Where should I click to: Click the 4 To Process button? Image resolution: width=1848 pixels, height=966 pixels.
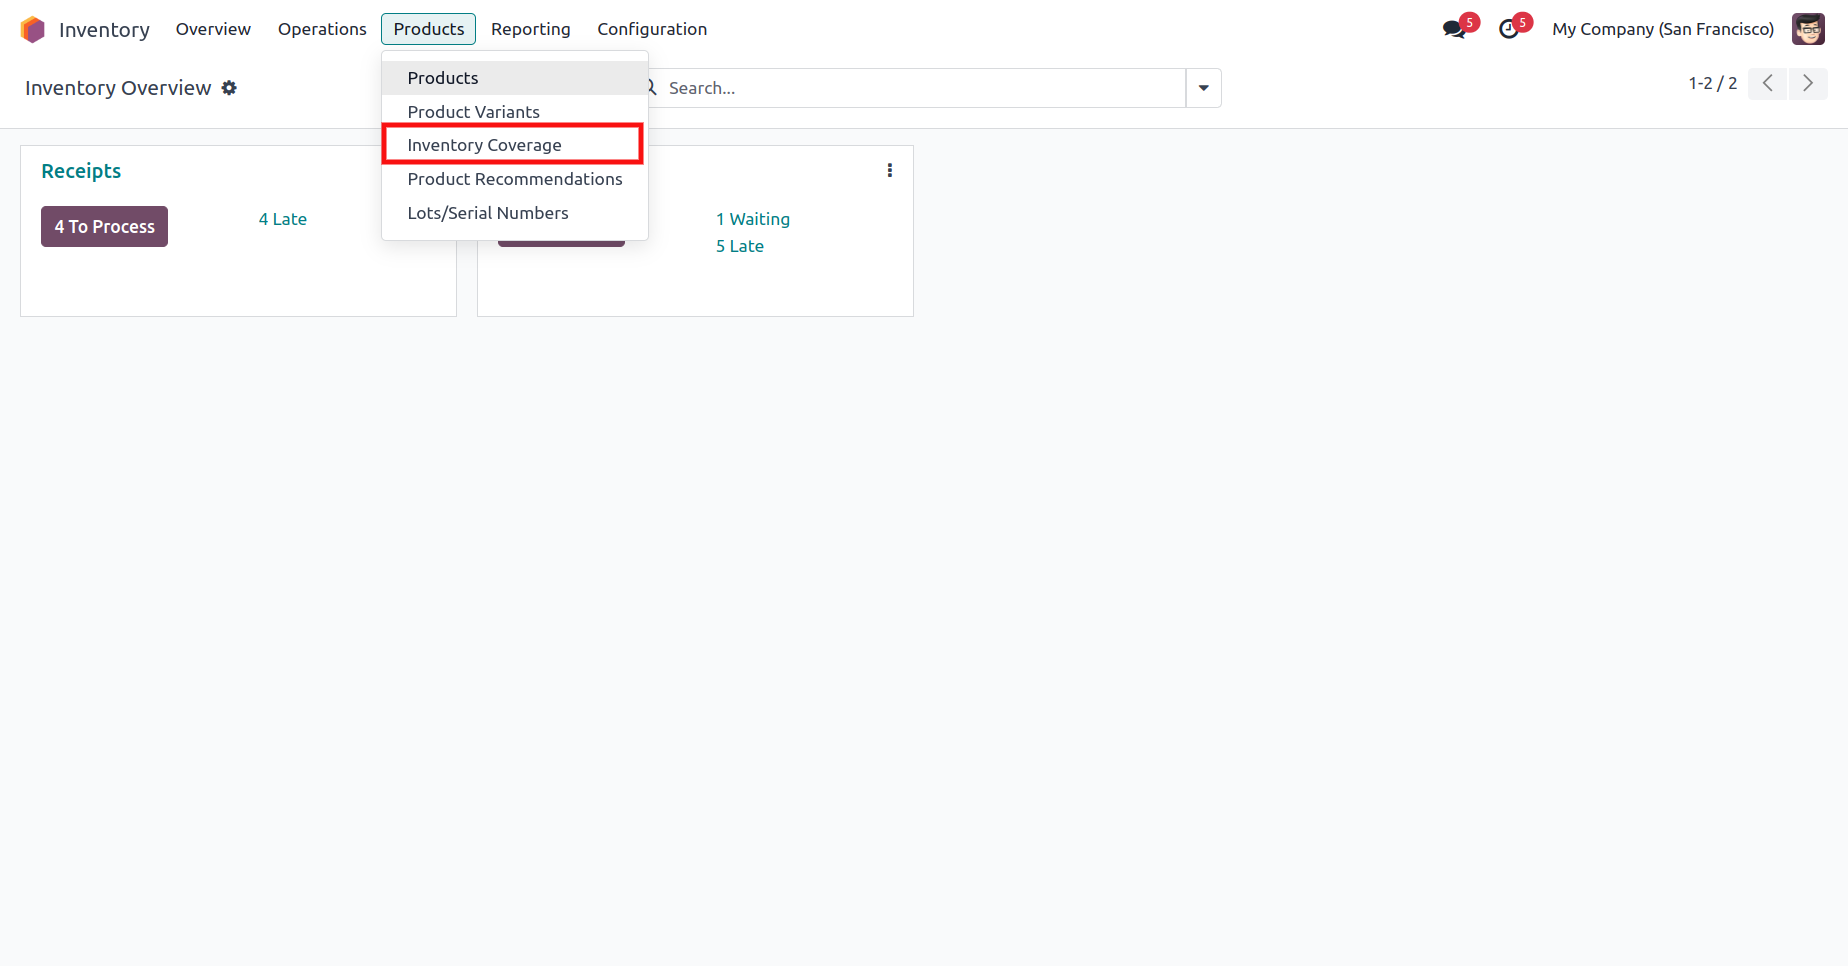[104, 226]
